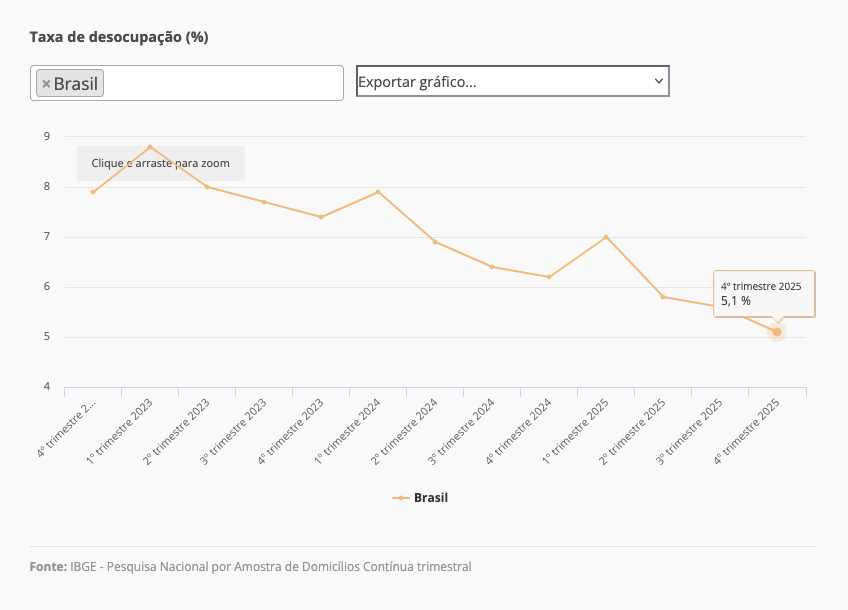The width and height of the screenshot is (848, 610).
Task: Select the 1º trimestre 2023 peak data point
Action: (150, 147)
